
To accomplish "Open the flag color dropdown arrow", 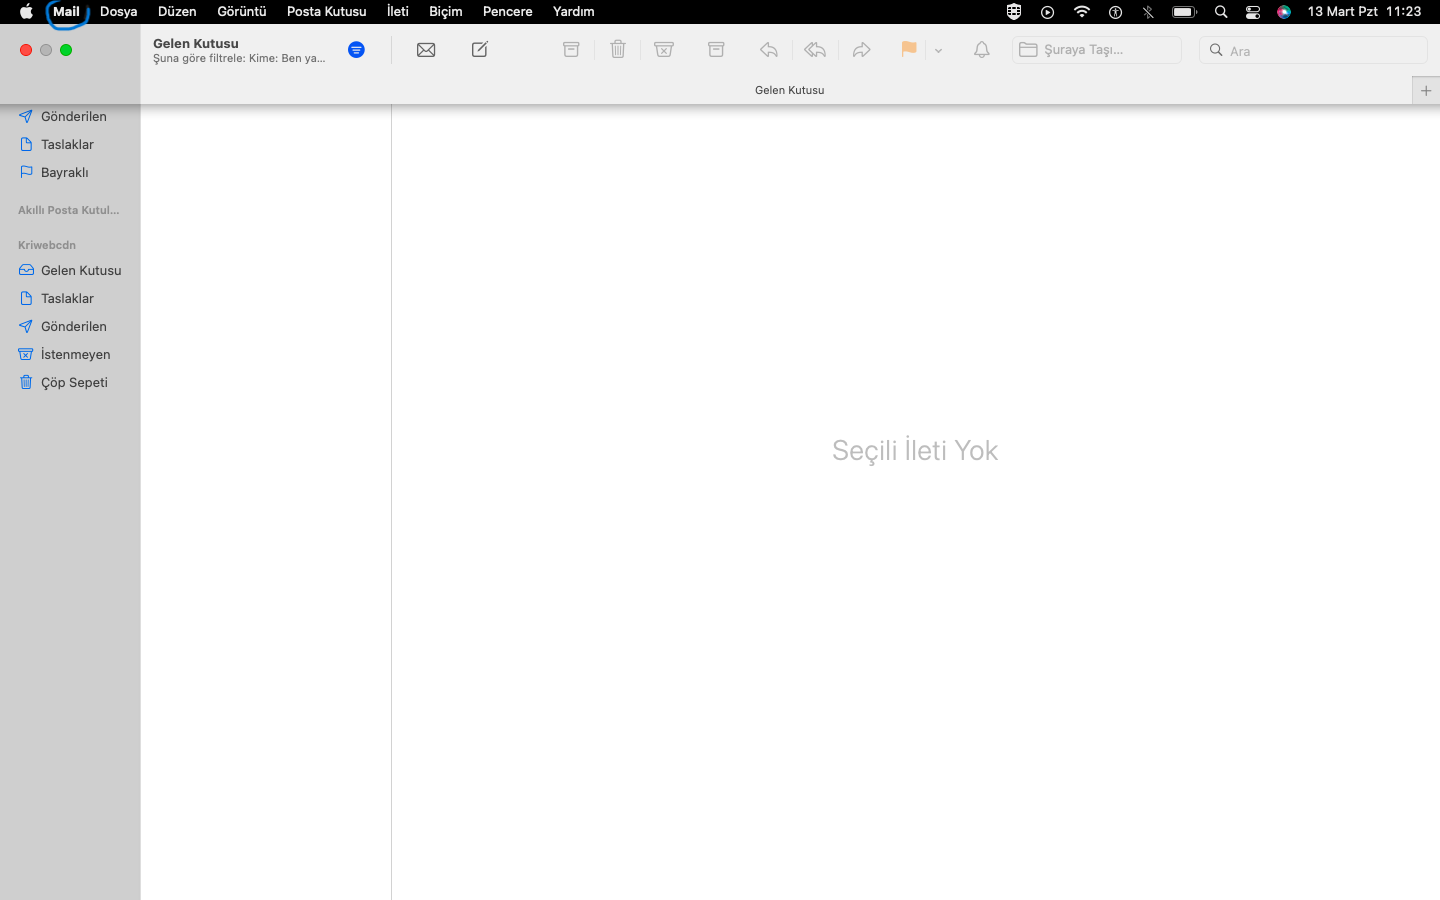I will [938, 50].
